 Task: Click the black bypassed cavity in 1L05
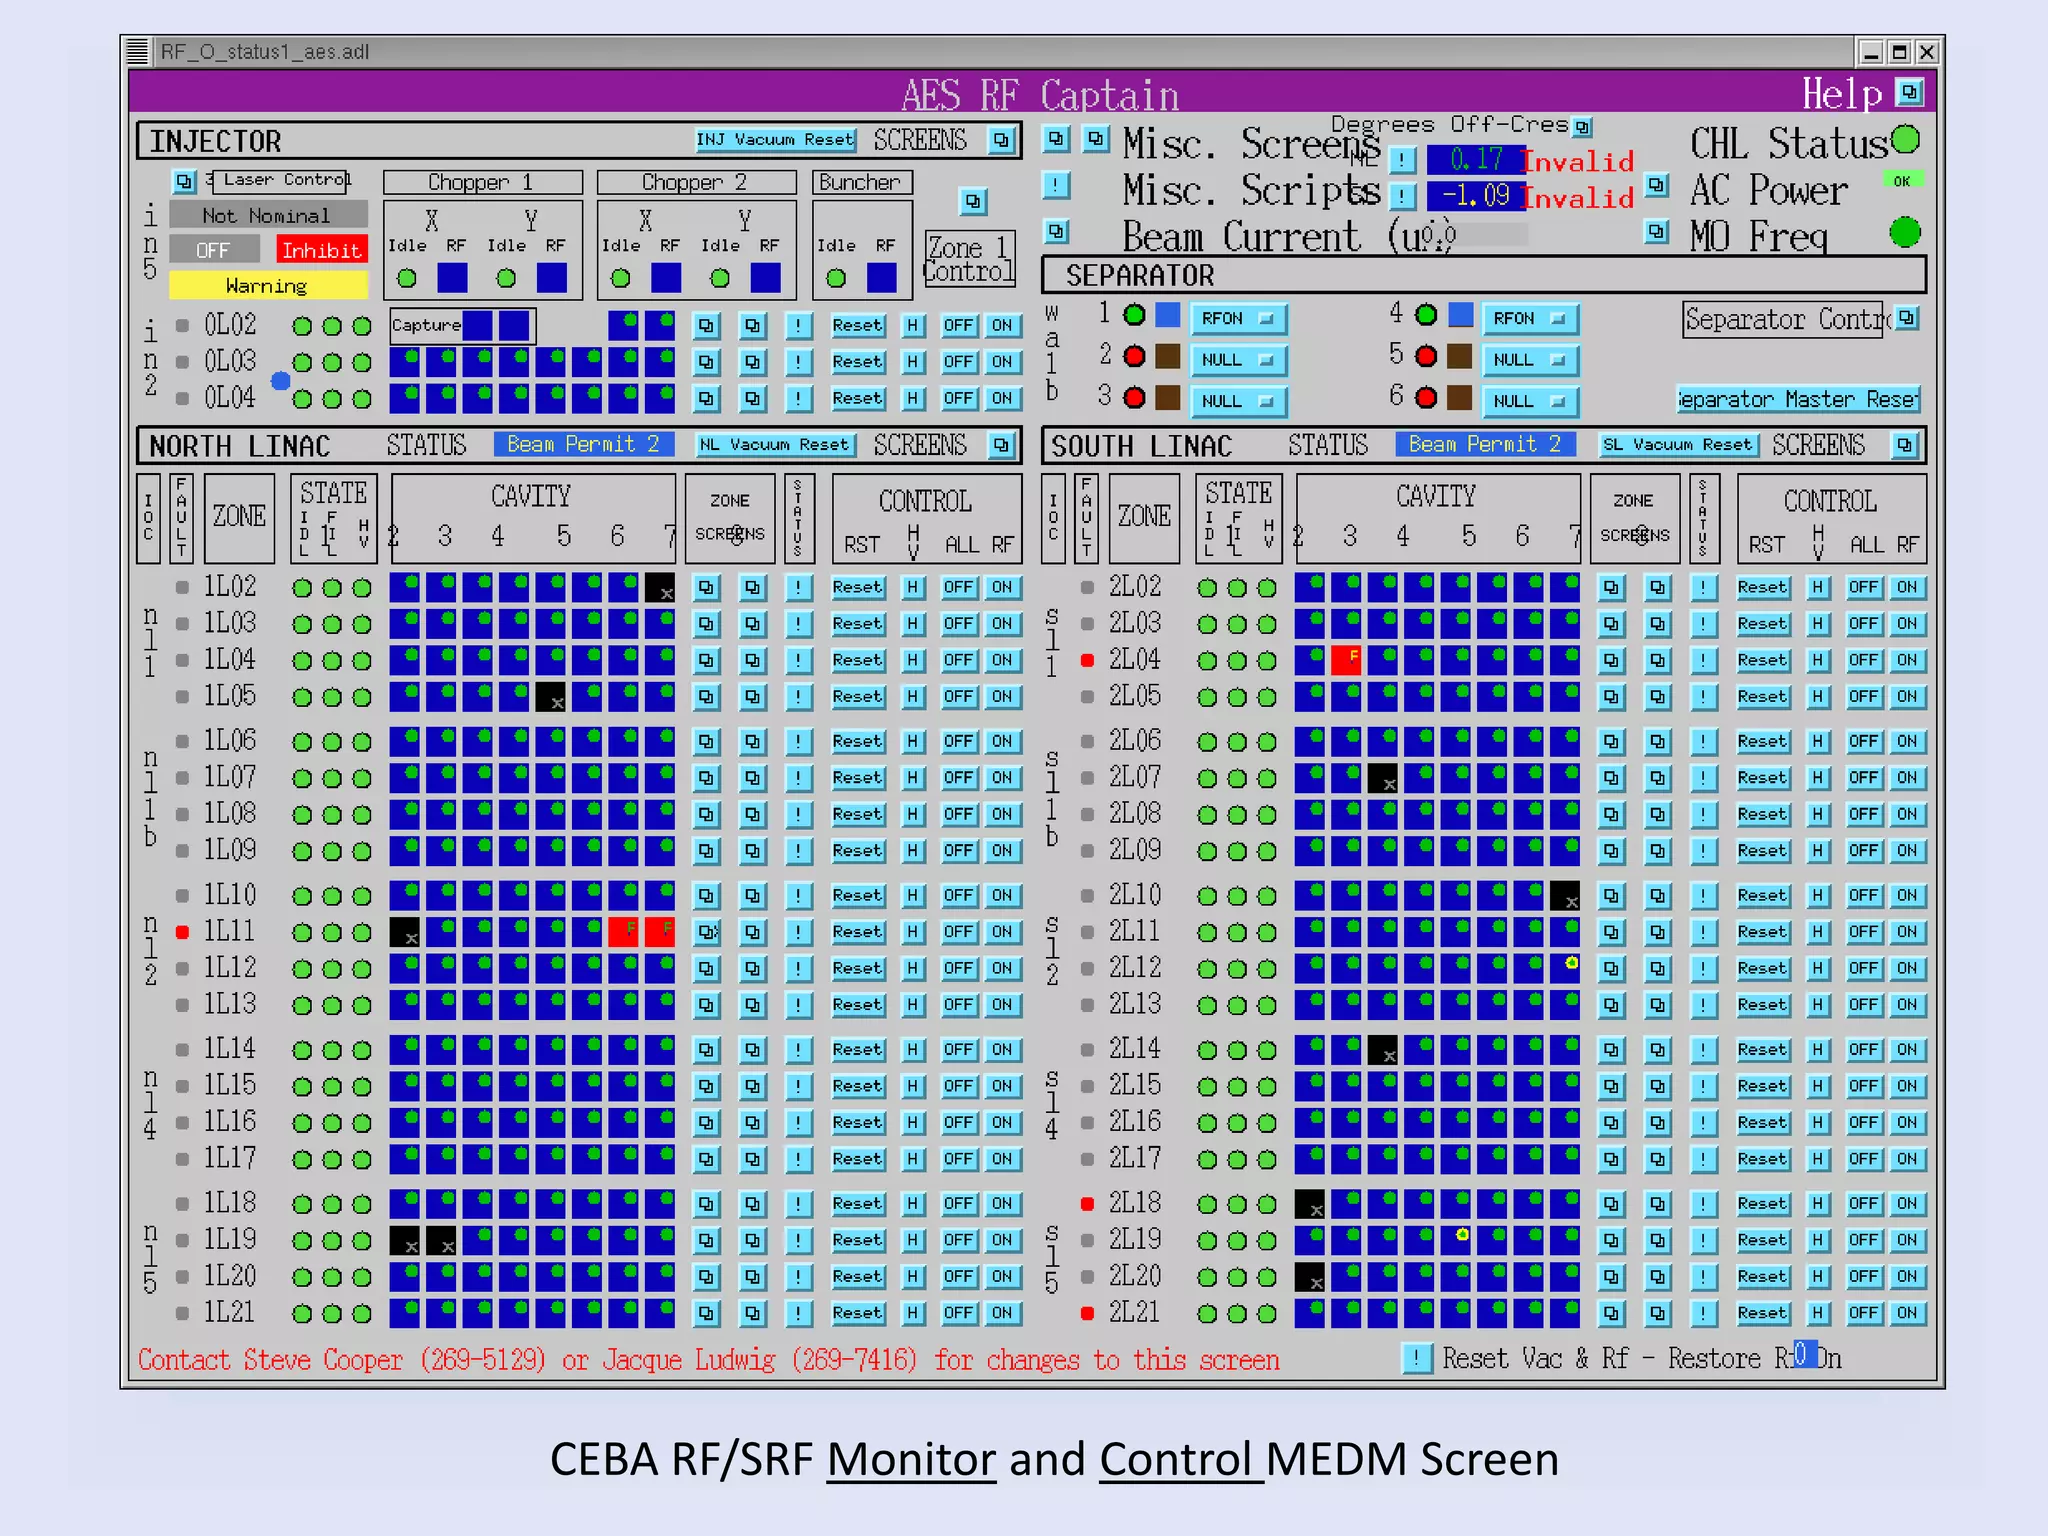pyautogui.click(x=551, y=696)
